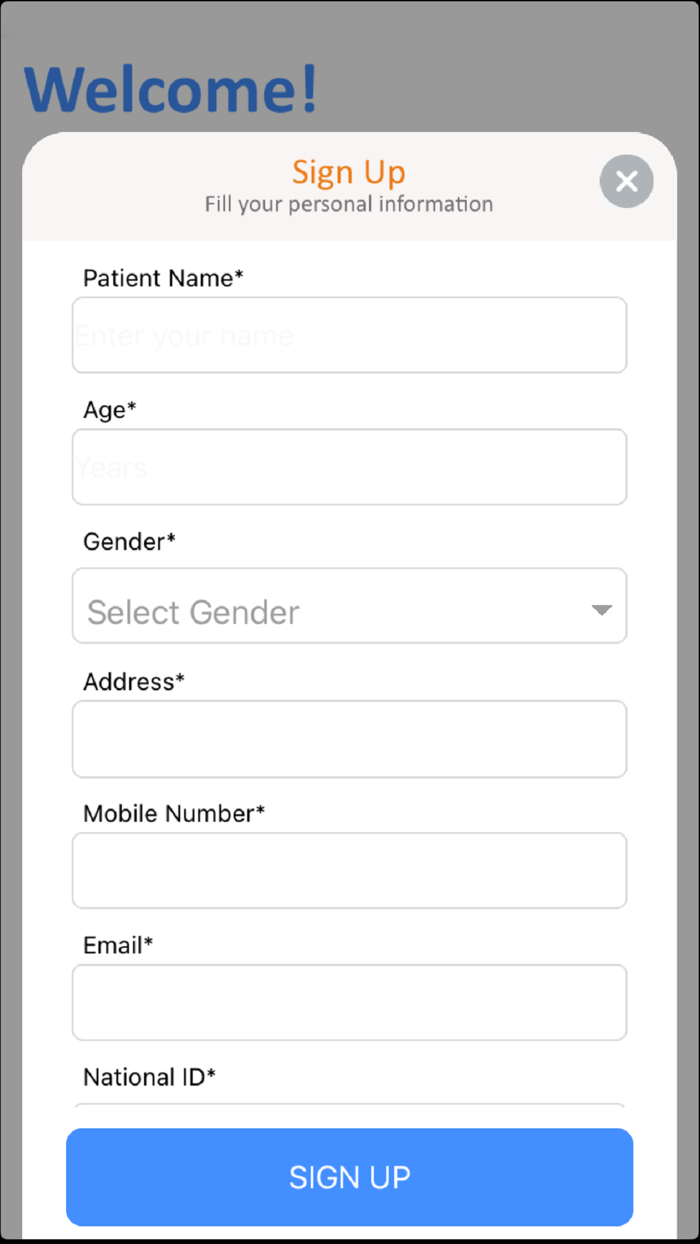
Task: Select the Mobile Number entry field
Action: pyautogui.click(x=349, y=870)
